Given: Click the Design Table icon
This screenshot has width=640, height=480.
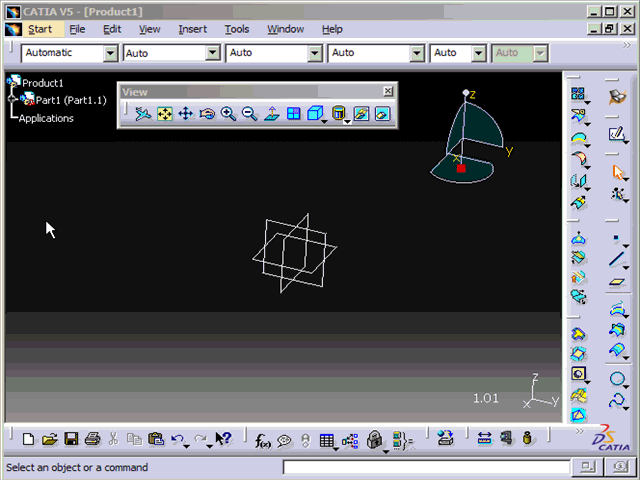Looking at the screenshot, I should [x=327, y=440].
